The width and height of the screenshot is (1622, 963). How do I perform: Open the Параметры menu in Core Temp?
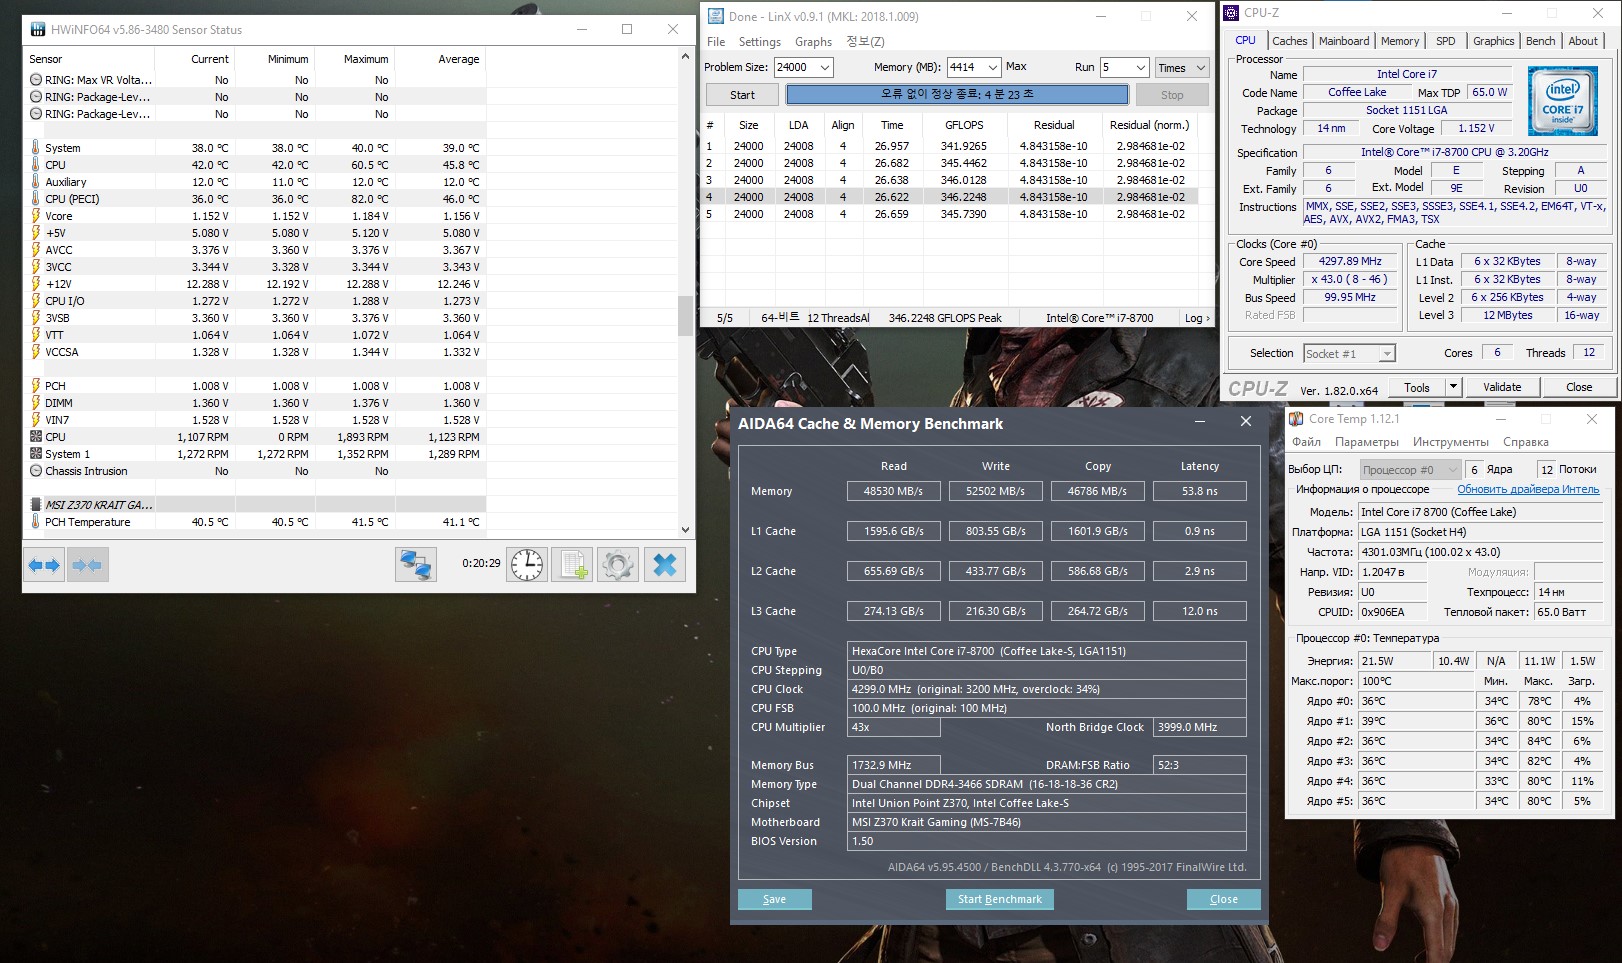pos(1367,442)
